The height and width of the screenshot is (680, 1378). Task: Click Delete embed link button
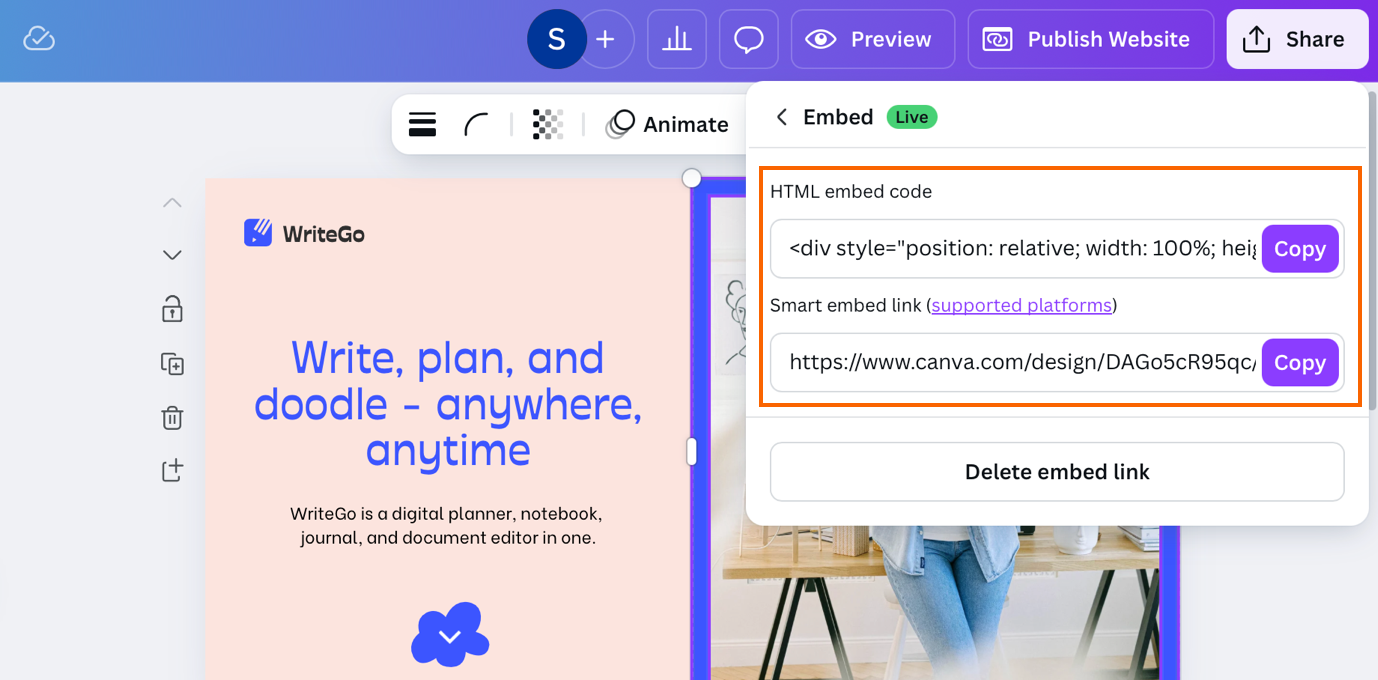click(x=1057, y=472)
